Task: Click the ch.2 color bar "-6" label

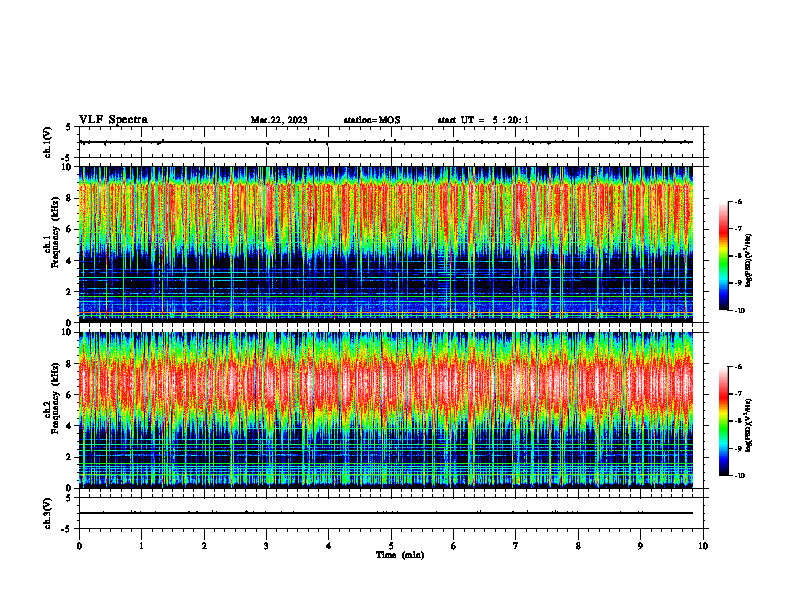Action: 738,367
